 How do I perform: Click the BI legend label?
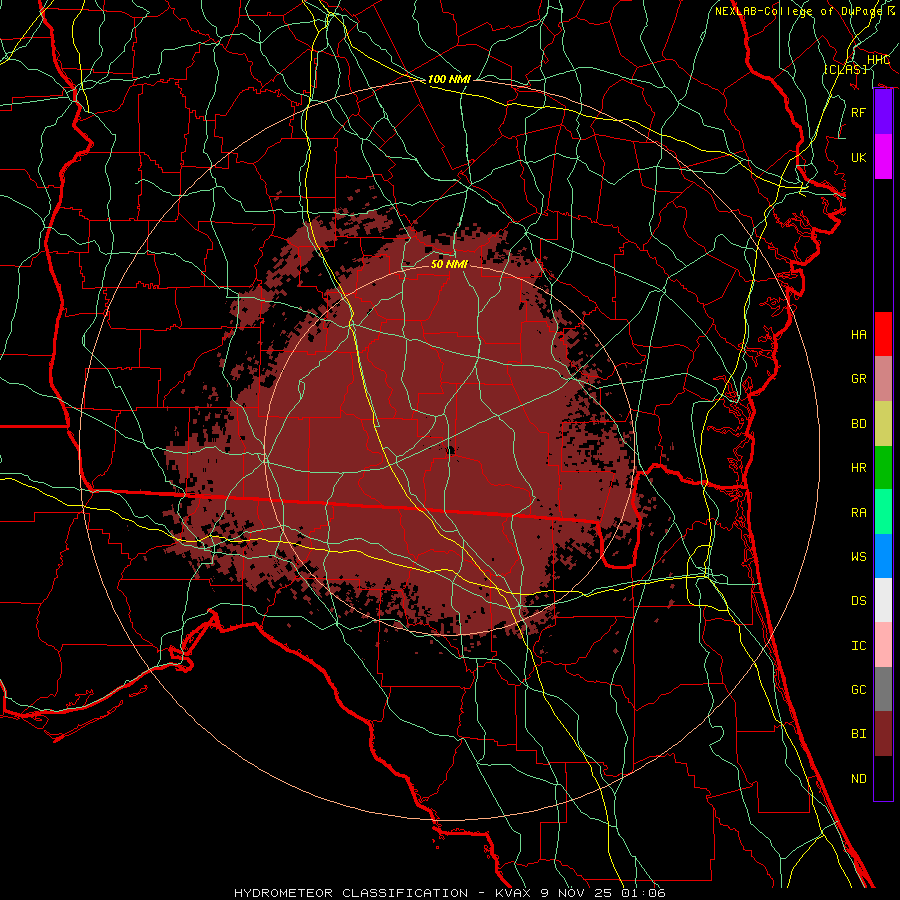858,734
